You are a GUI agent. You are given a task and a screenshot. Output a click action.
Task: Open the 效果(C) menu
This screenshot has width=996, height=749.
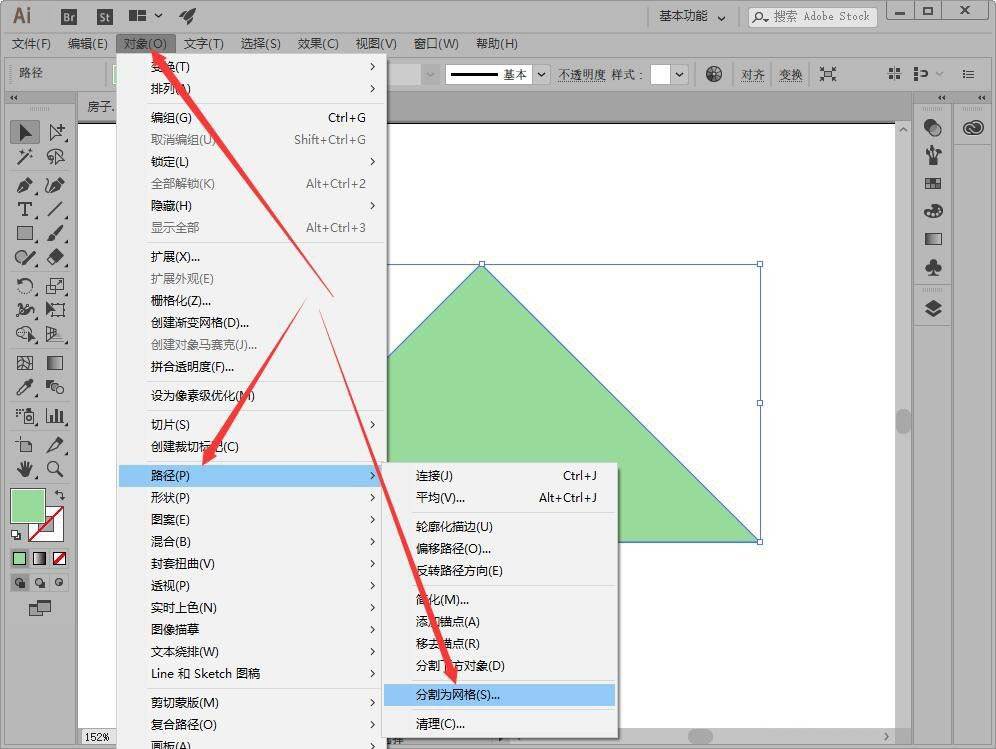click(x=318, y=44)
